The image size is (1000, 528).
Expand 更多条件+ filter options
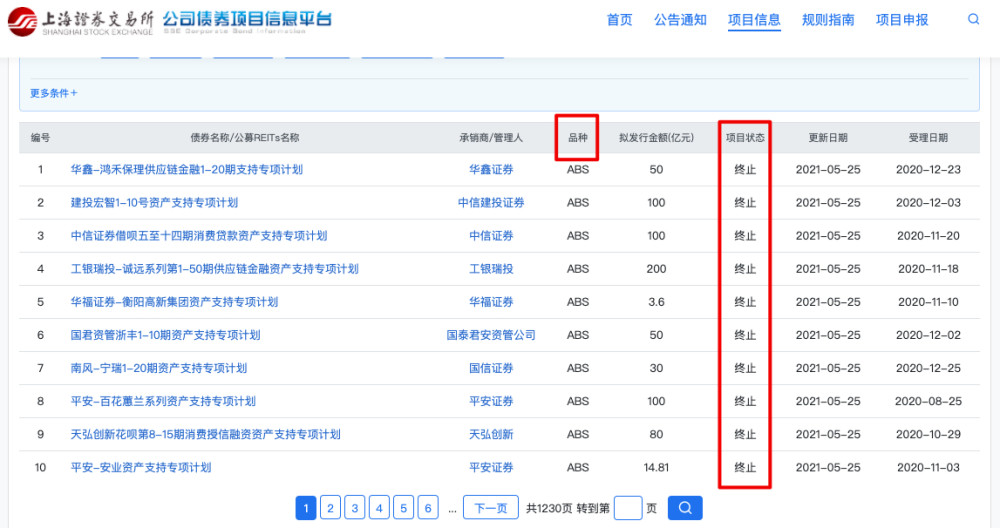(54, 93)
